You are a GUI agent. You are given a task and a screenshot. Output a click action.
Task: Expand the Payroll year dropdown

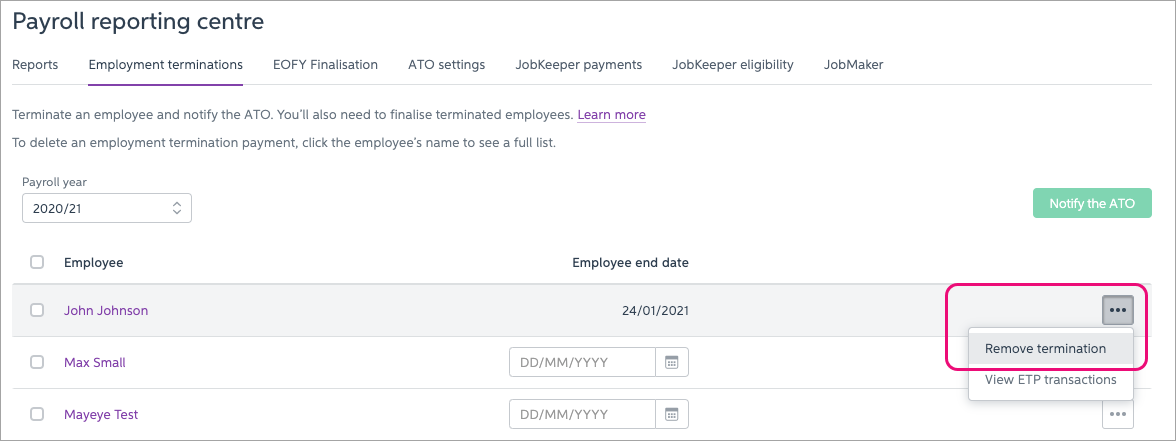click(107, 208)
